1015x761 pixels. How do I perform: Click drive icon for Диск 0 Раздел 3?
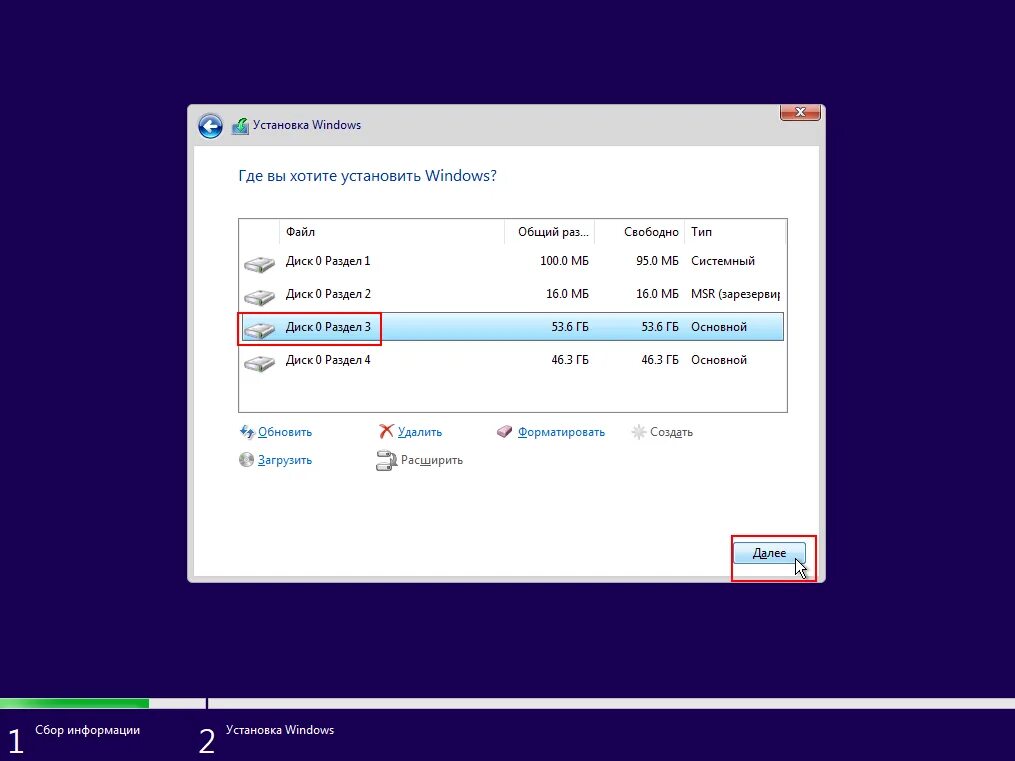[x=260, y=330]
